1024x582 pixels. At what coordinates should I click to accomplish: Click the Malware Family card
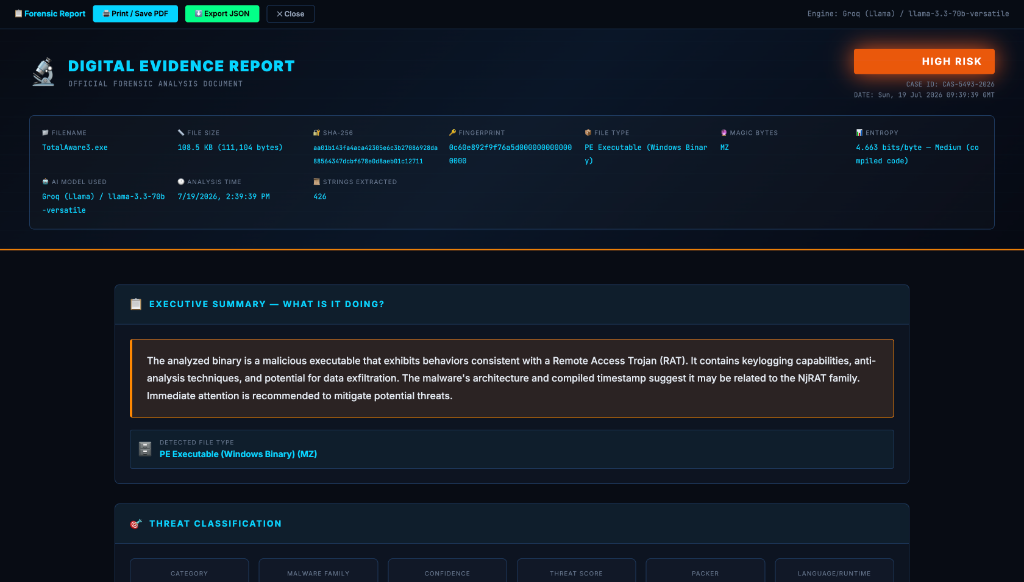pos(318,570)
